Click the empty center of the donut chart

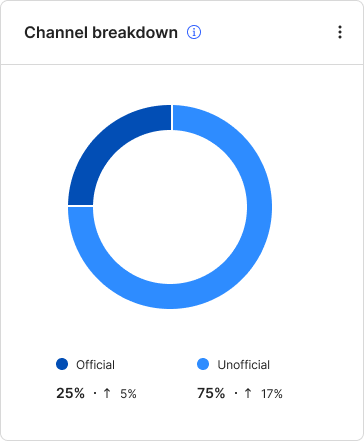point(170,207)
